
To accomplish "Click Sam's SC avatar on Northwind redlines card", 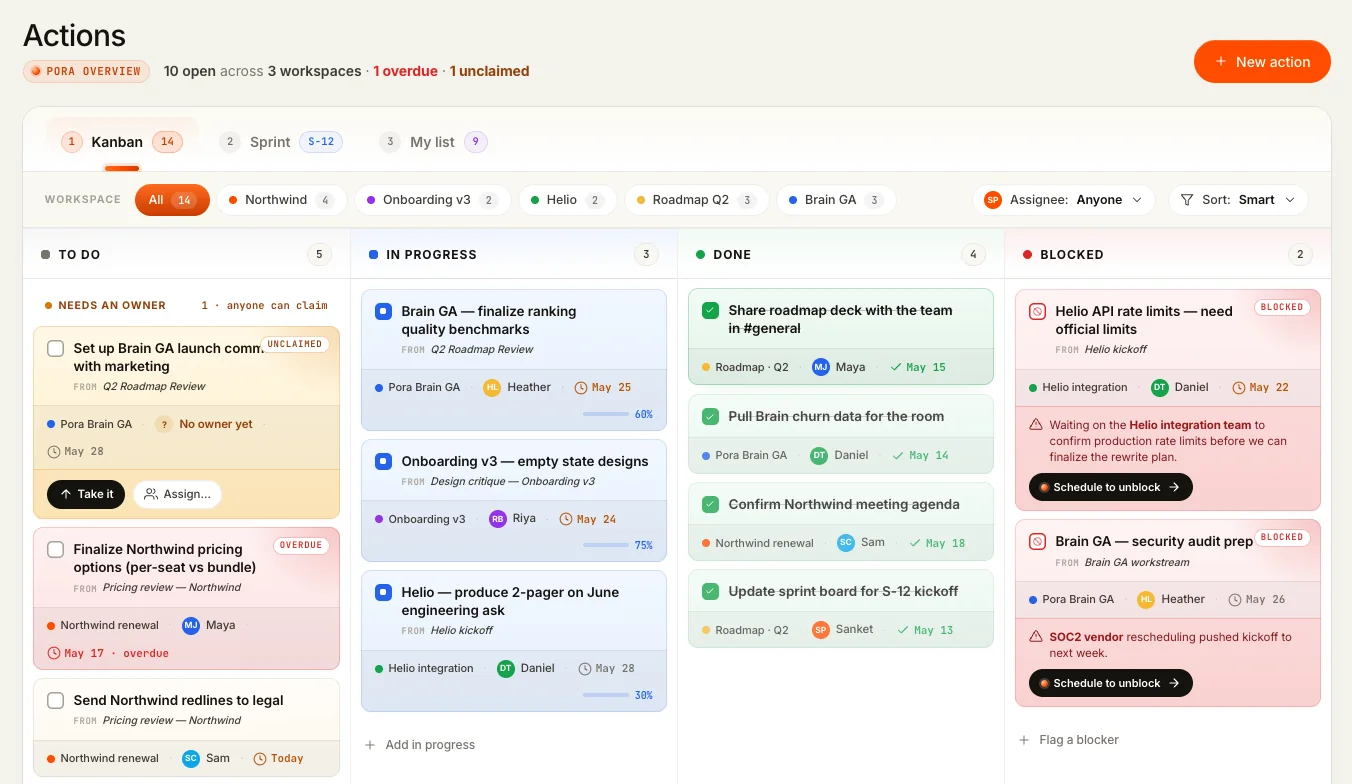I will coord(191,758).
